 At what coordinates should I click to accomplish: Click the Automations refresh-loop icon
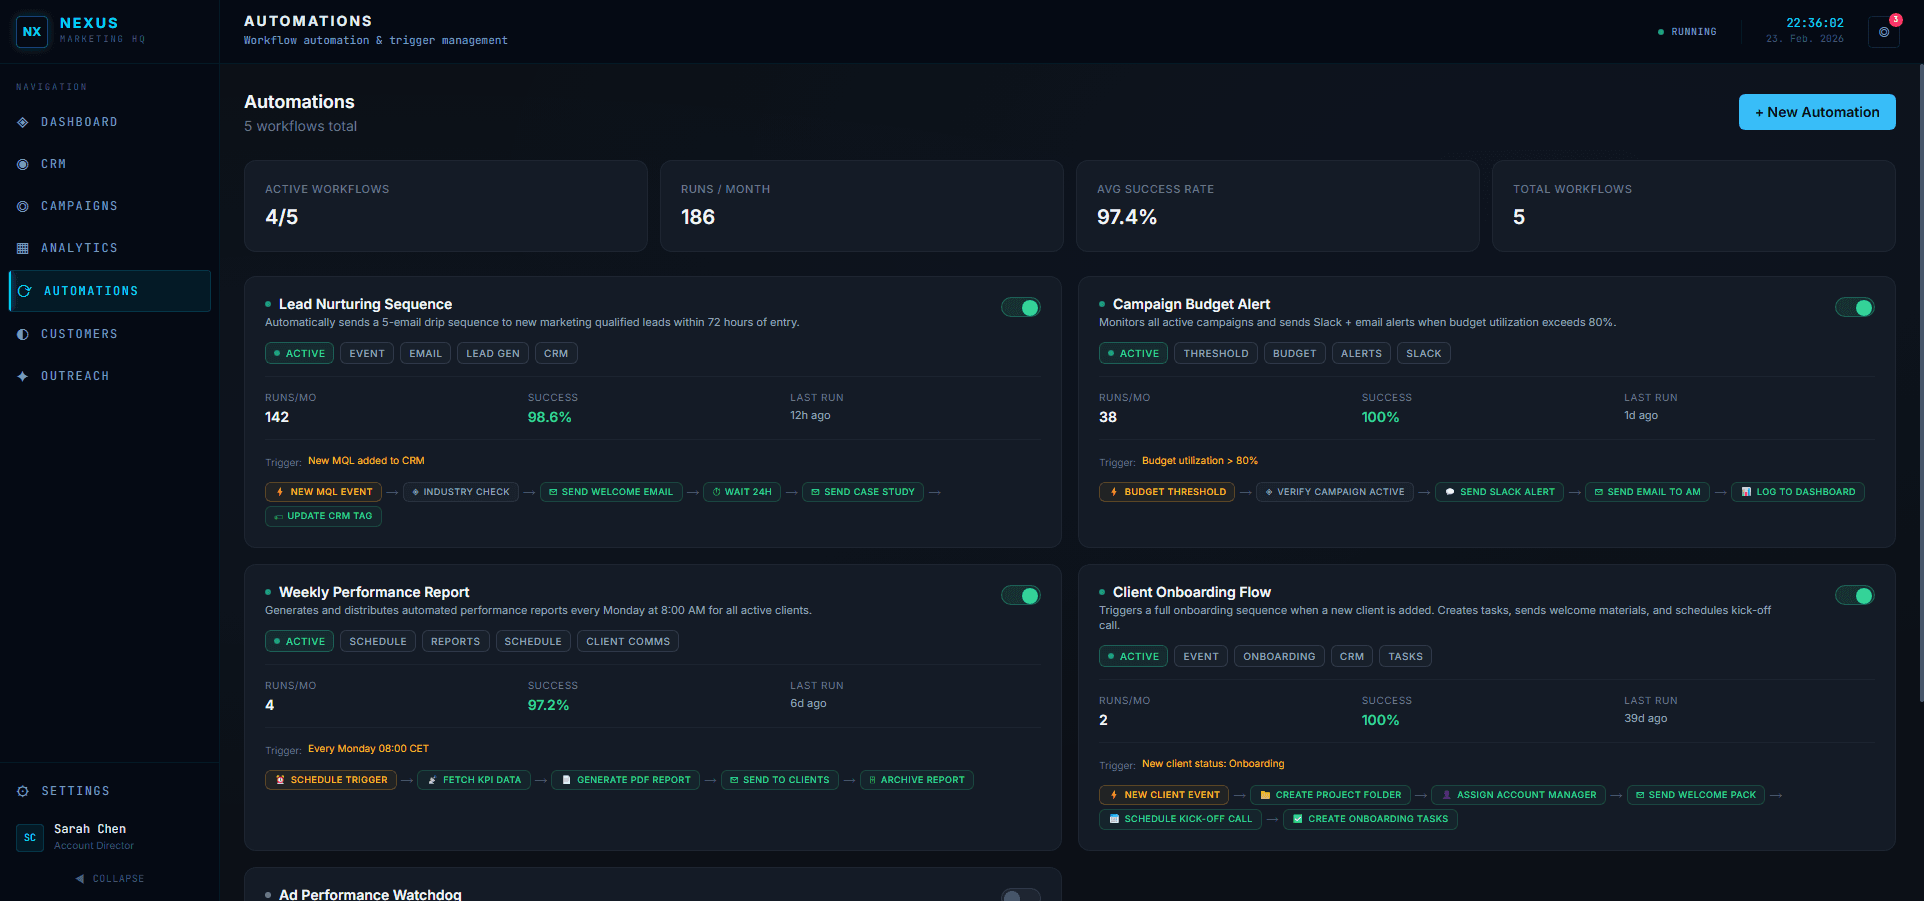point(25,291)
